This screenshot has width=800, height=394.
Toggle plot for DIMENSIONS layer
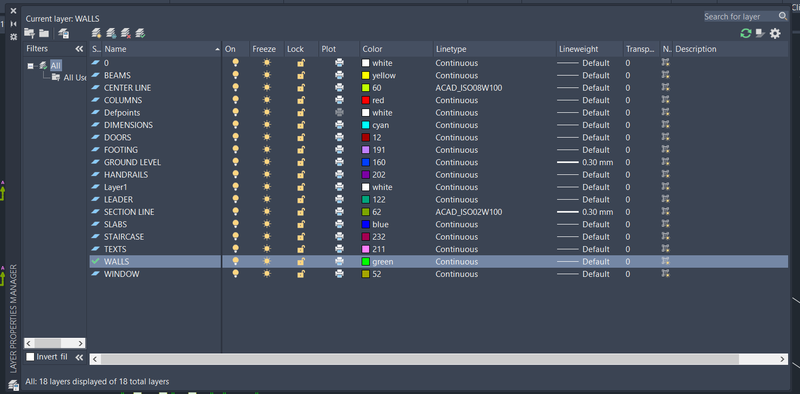339,125
